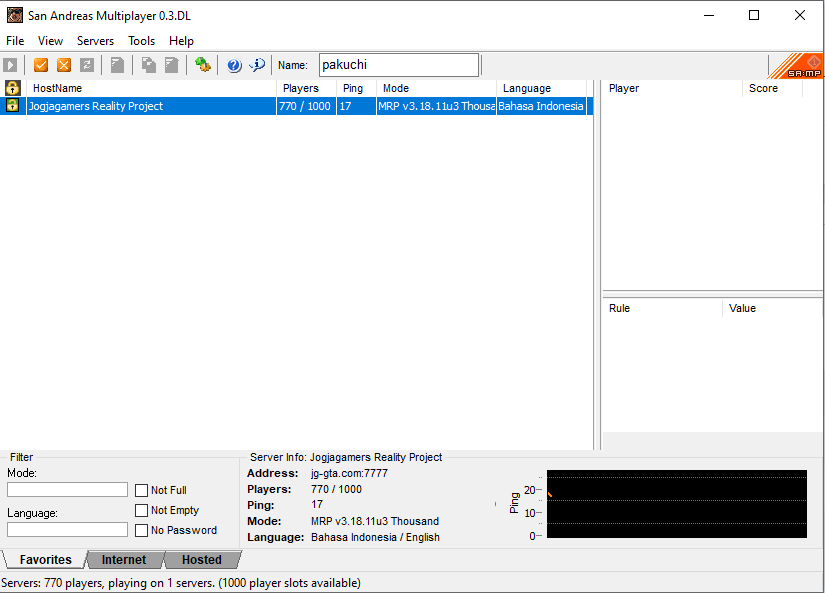This screenshot has width=825, height=593.
Task: Click the Rule column header
Action: tap(662, 308)
